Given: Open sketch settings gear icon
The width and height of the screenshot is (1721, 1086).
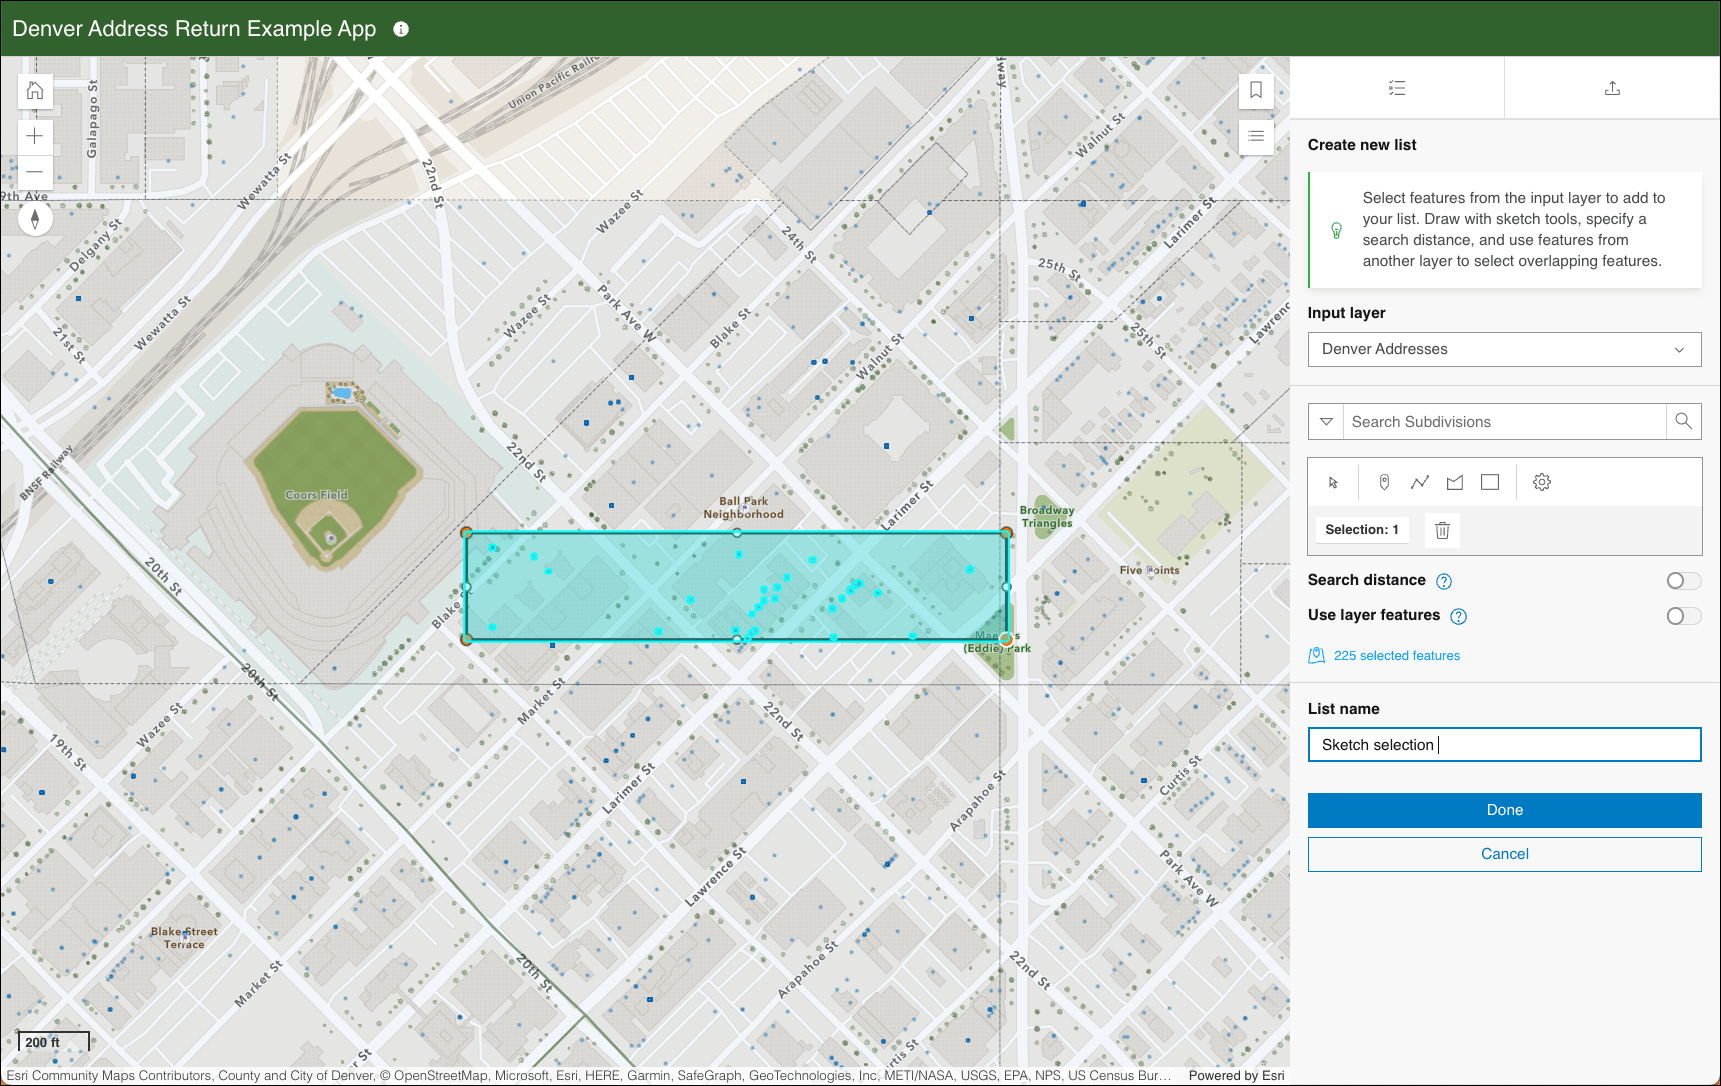Looking at the screenshot, I should pyautogui.click(x=1542, y=482).
